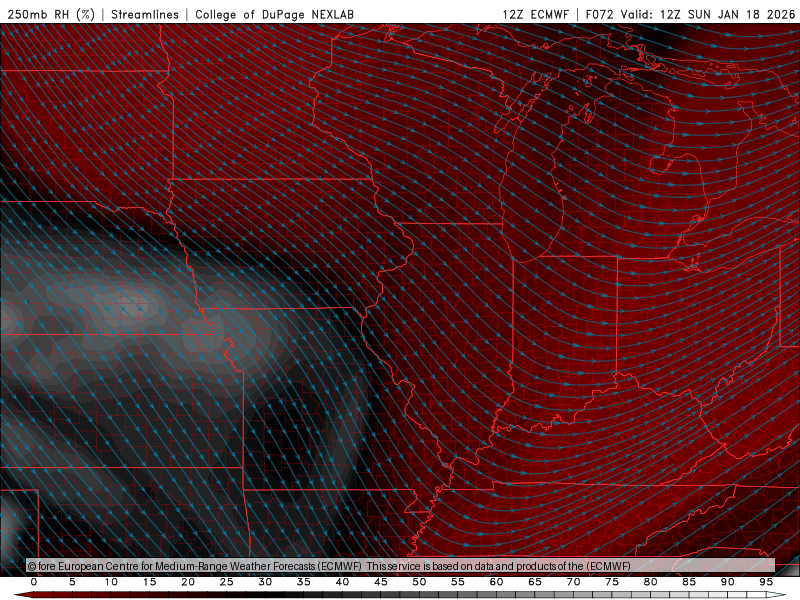Click the "70" colorbar scale label
Screen dimensions: 800x600
(573, 582)
